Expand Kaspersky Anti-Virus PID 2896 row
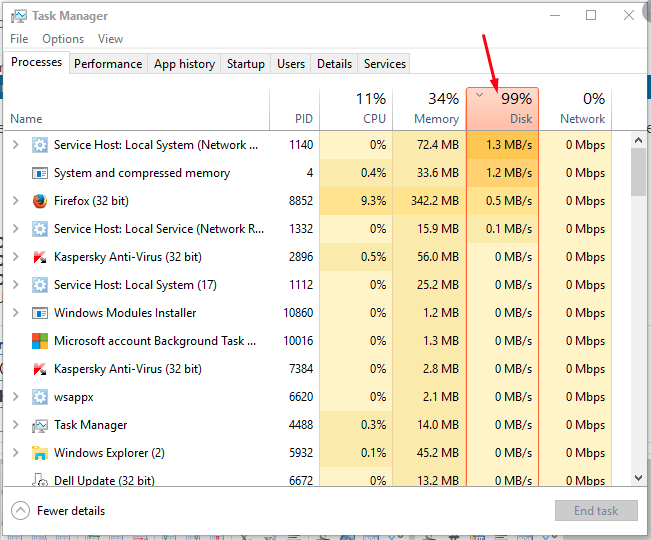Image resolution: width=651 pixels, height=540 pixels. pyautogui.click(x=16, y=257)
